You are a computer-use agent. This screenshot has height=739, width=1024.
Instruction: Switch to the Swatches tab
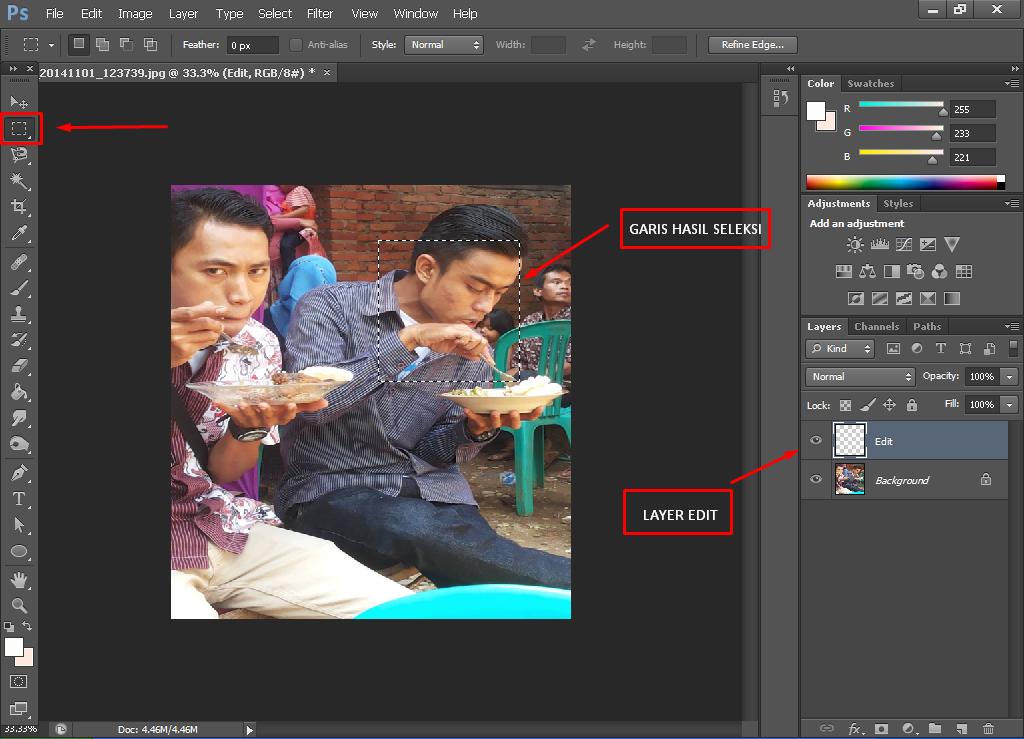click(871, 84)
